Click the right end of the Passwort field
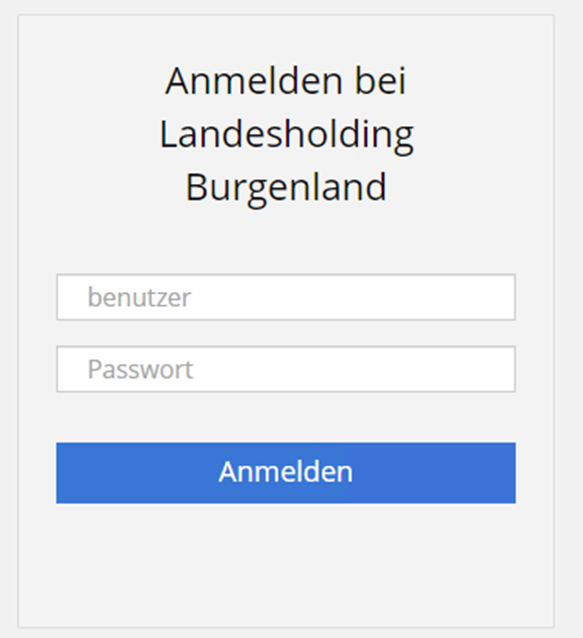This screenshot has width=583, height=638. click(500, 369)
